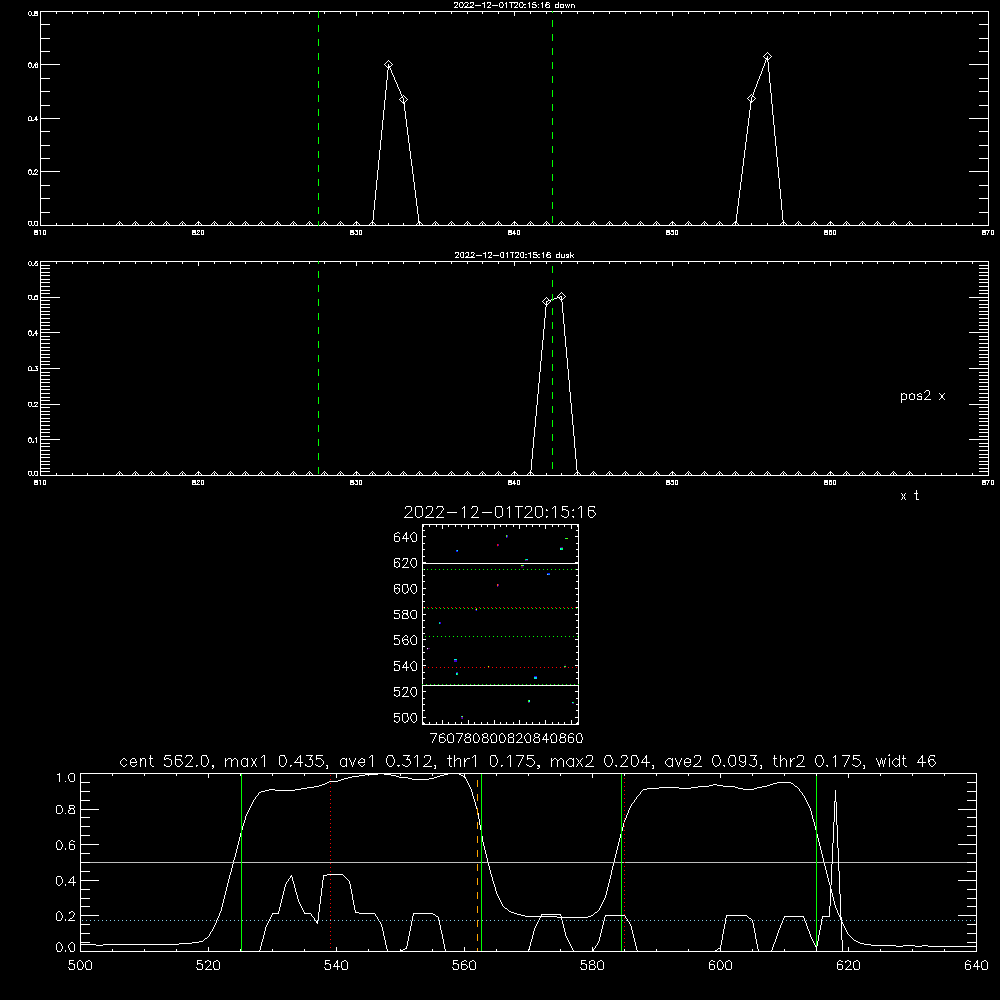Click the 640 y-axis label of small scatter plot
This screenshot has height=1000, width=1000.
[x=406, y=538]
